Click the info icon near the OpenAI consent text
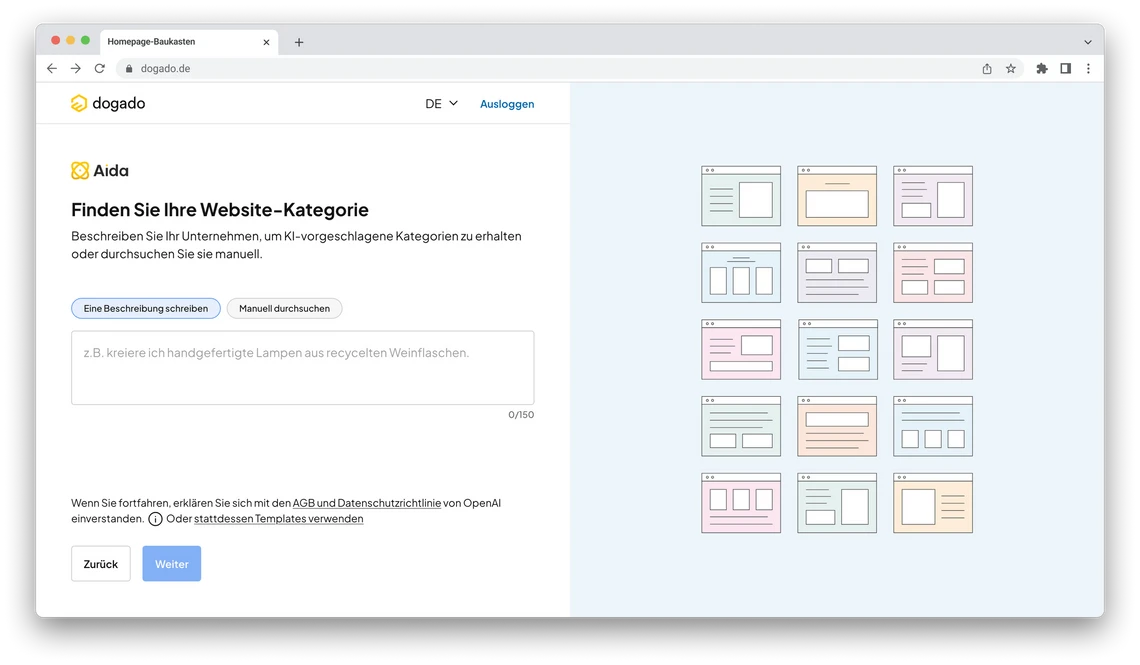 tap(155, 519)
